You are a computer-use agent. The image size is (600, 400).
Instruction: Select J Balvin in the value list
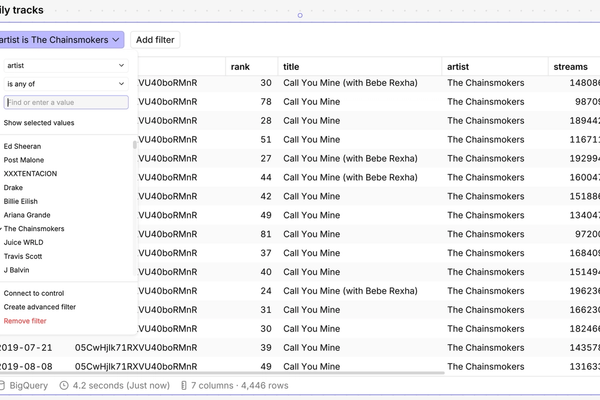tap(16, 270)
